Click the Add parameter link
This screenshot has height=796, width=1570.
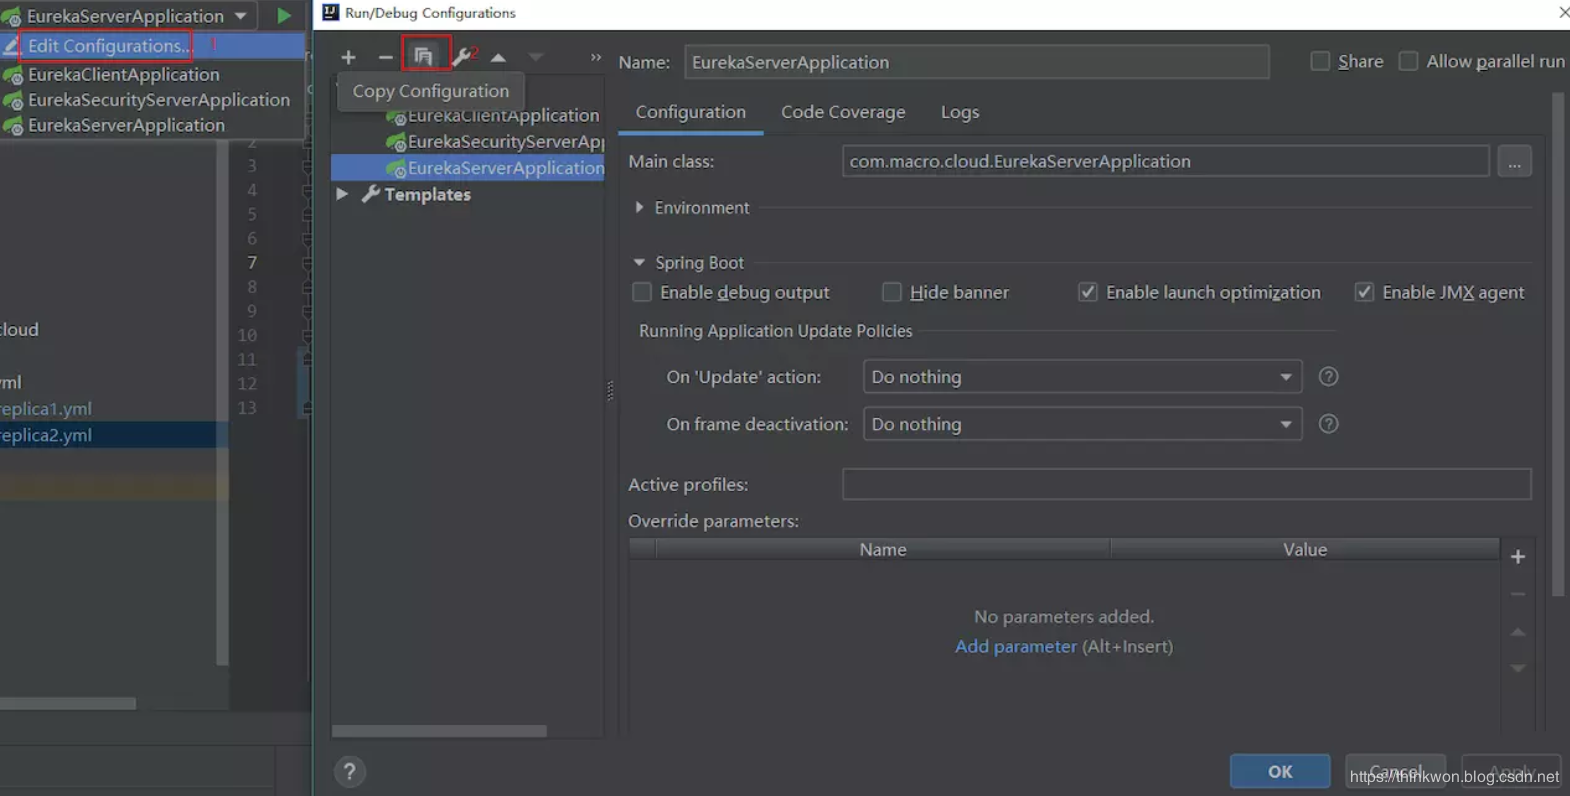[1015, 646]
